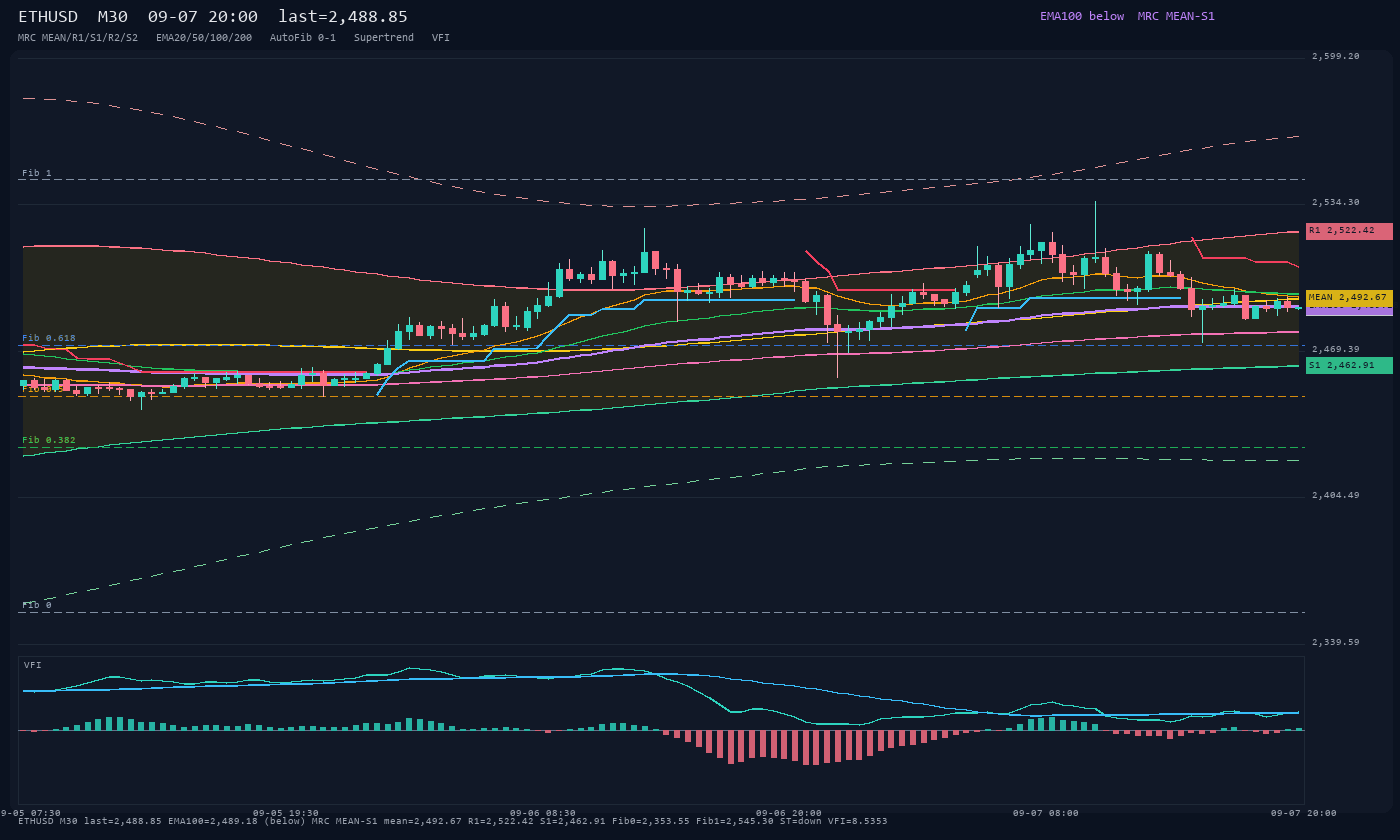Click the R1 2,522.42 price tag
The width and height of the screenshot is (1400, 840).
[1349, 231]
